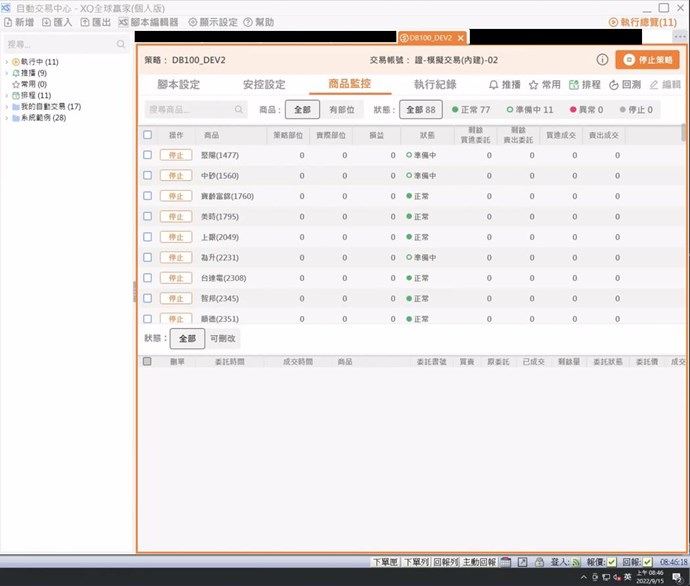
Task: Tick the checkbox for 中砂(1560) row
Action: (148, 176)
